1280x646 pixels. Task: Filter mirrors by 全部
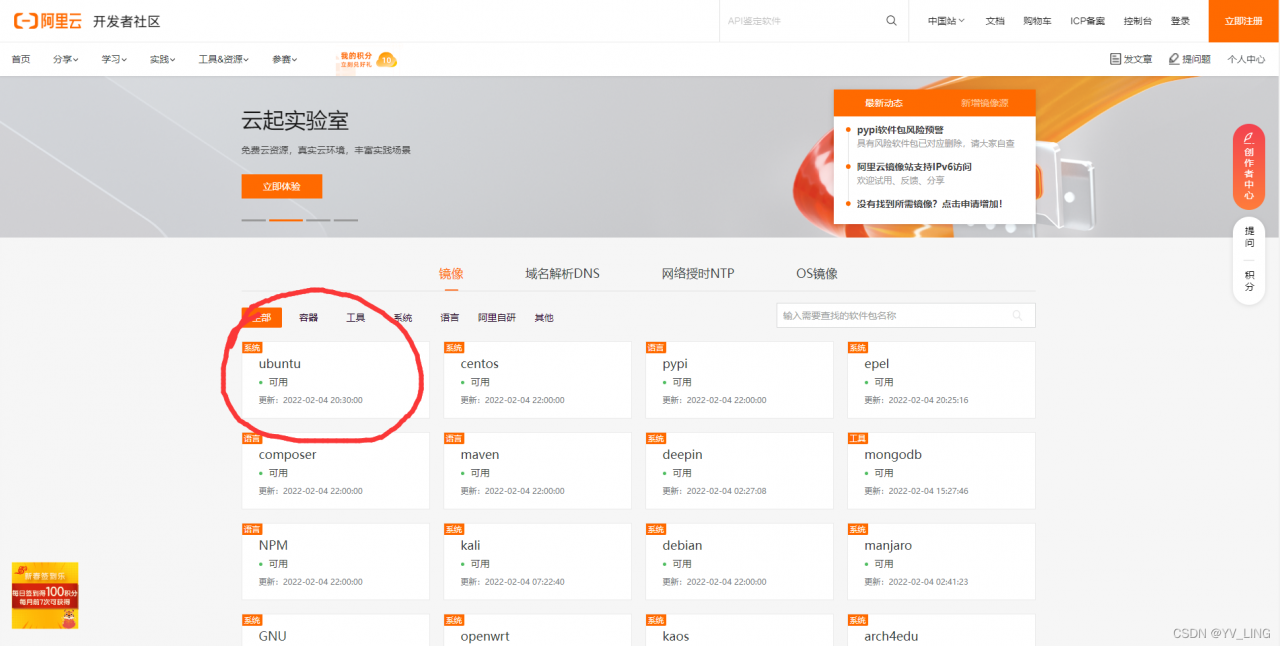tap(262, 317)
